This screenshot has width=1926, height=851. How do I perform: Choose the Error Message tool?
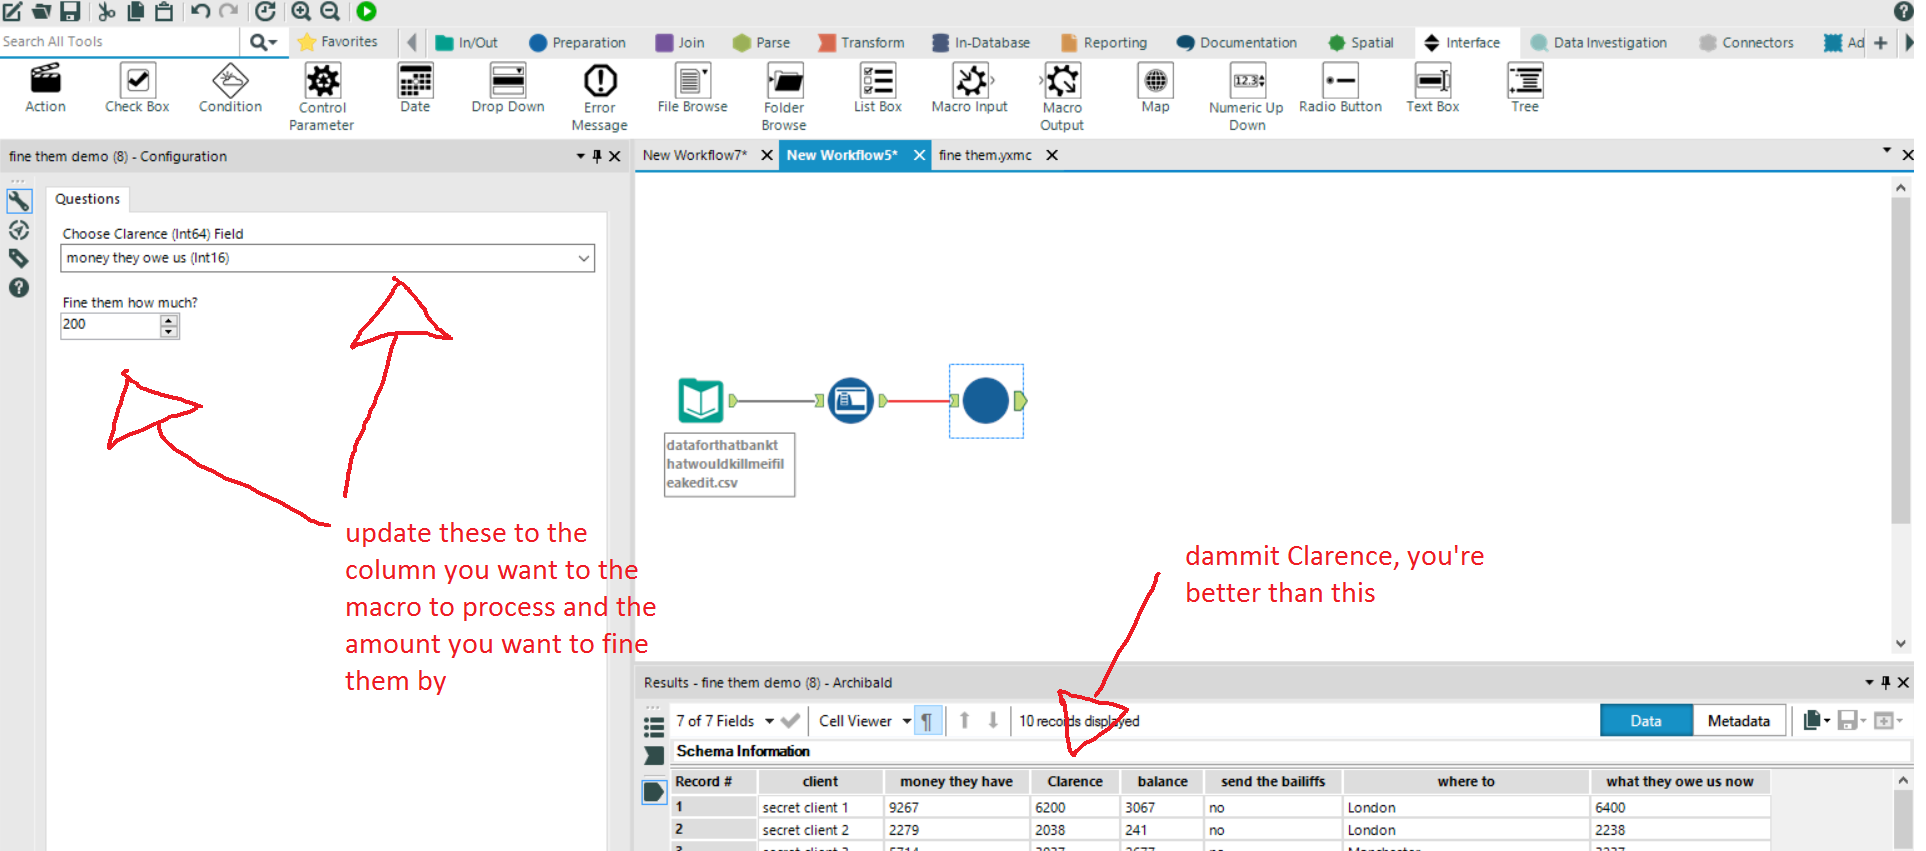click(x=600, y=97)
